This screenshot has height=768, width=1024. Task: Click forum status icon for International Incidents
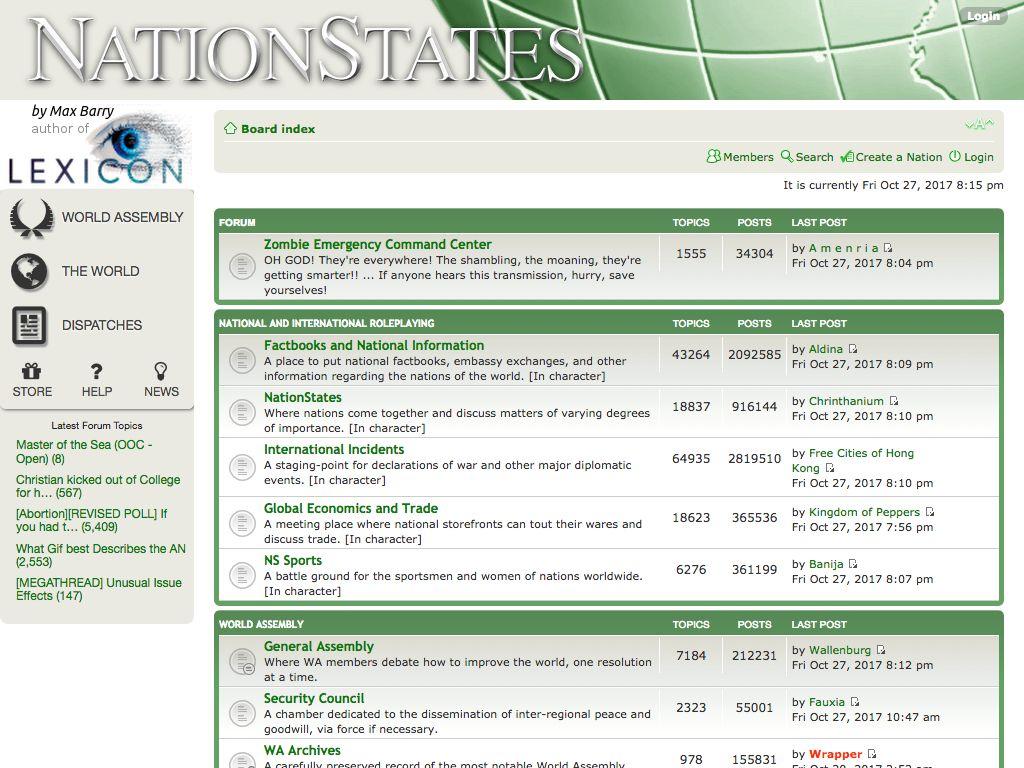pos(242,467)
